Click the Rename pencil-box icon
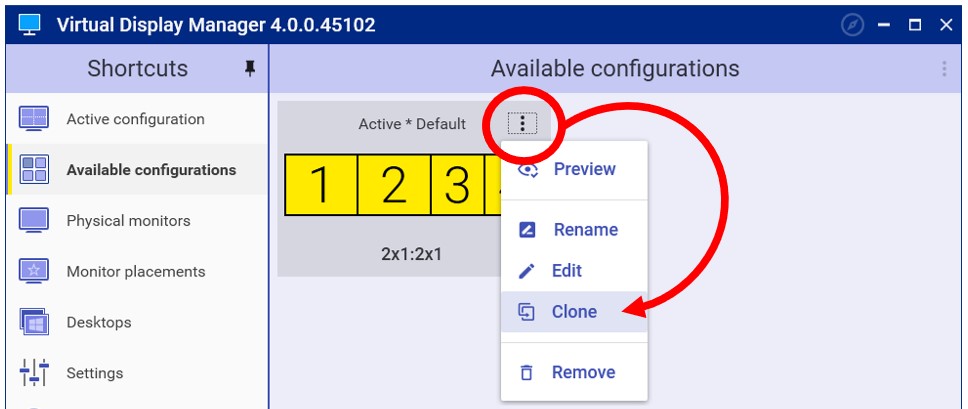The width and height of the screenshot is (968, 409). (527, 230)
